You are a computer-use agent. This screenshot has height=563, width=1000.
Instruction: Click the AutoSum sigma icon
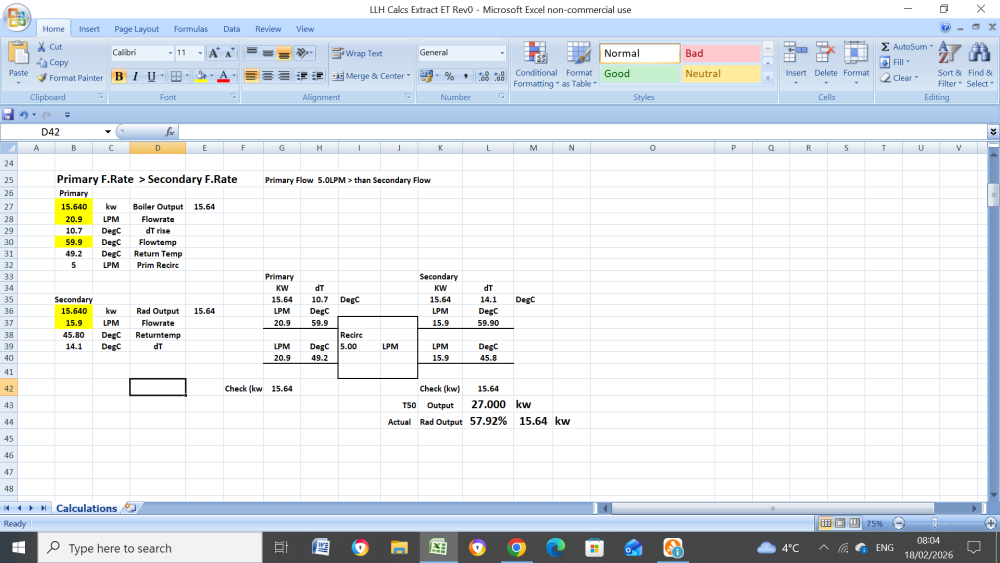pyautogui.click(x=886, y=47)
